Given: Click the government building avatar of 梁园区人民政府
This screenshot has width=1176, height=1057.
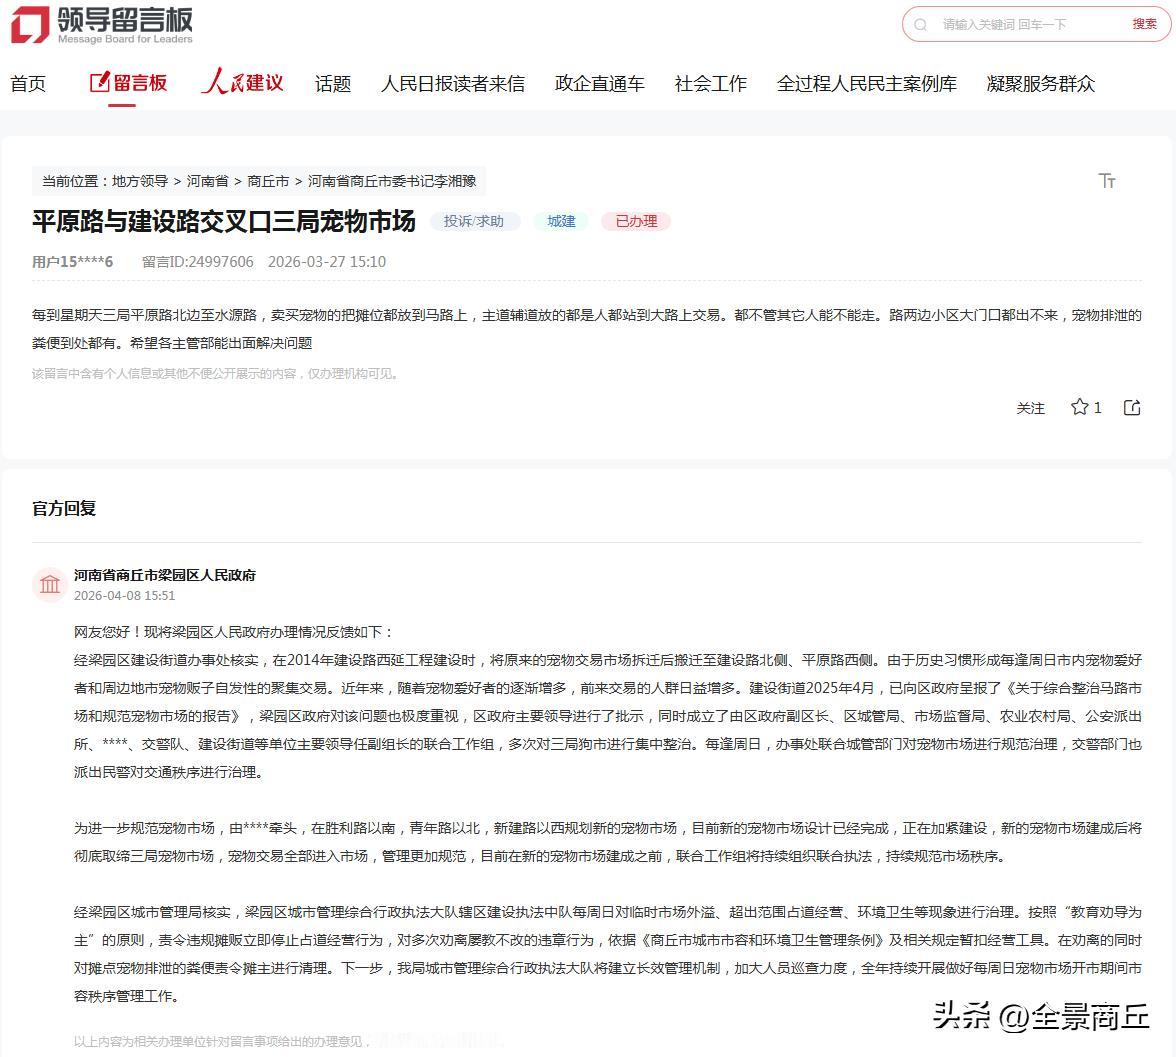Looking at the screenshot, I should point(50,584).
